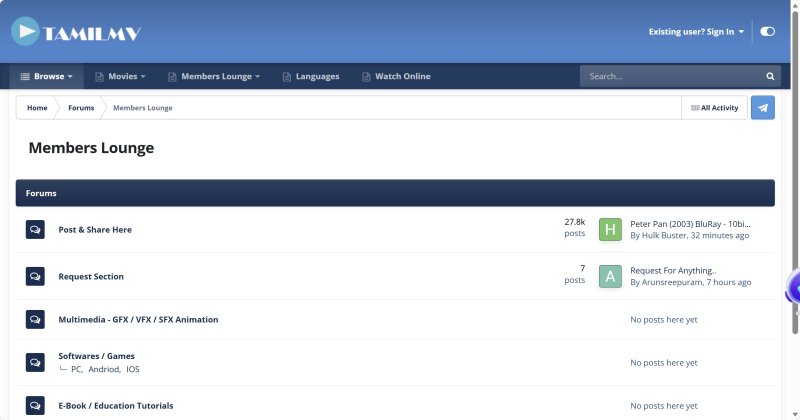
Task: Click the Forums section header
Action: [395, 193]
